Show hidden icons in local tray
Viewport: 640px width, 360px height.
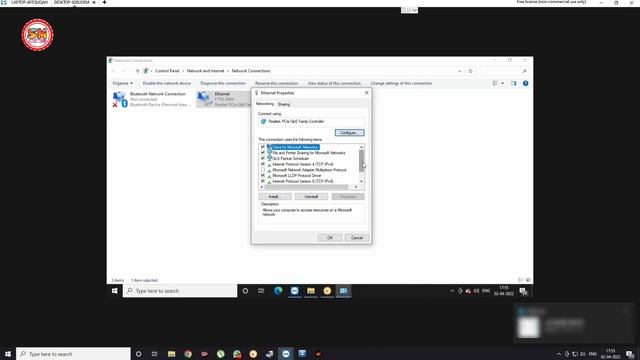click(x=559, y=354)
